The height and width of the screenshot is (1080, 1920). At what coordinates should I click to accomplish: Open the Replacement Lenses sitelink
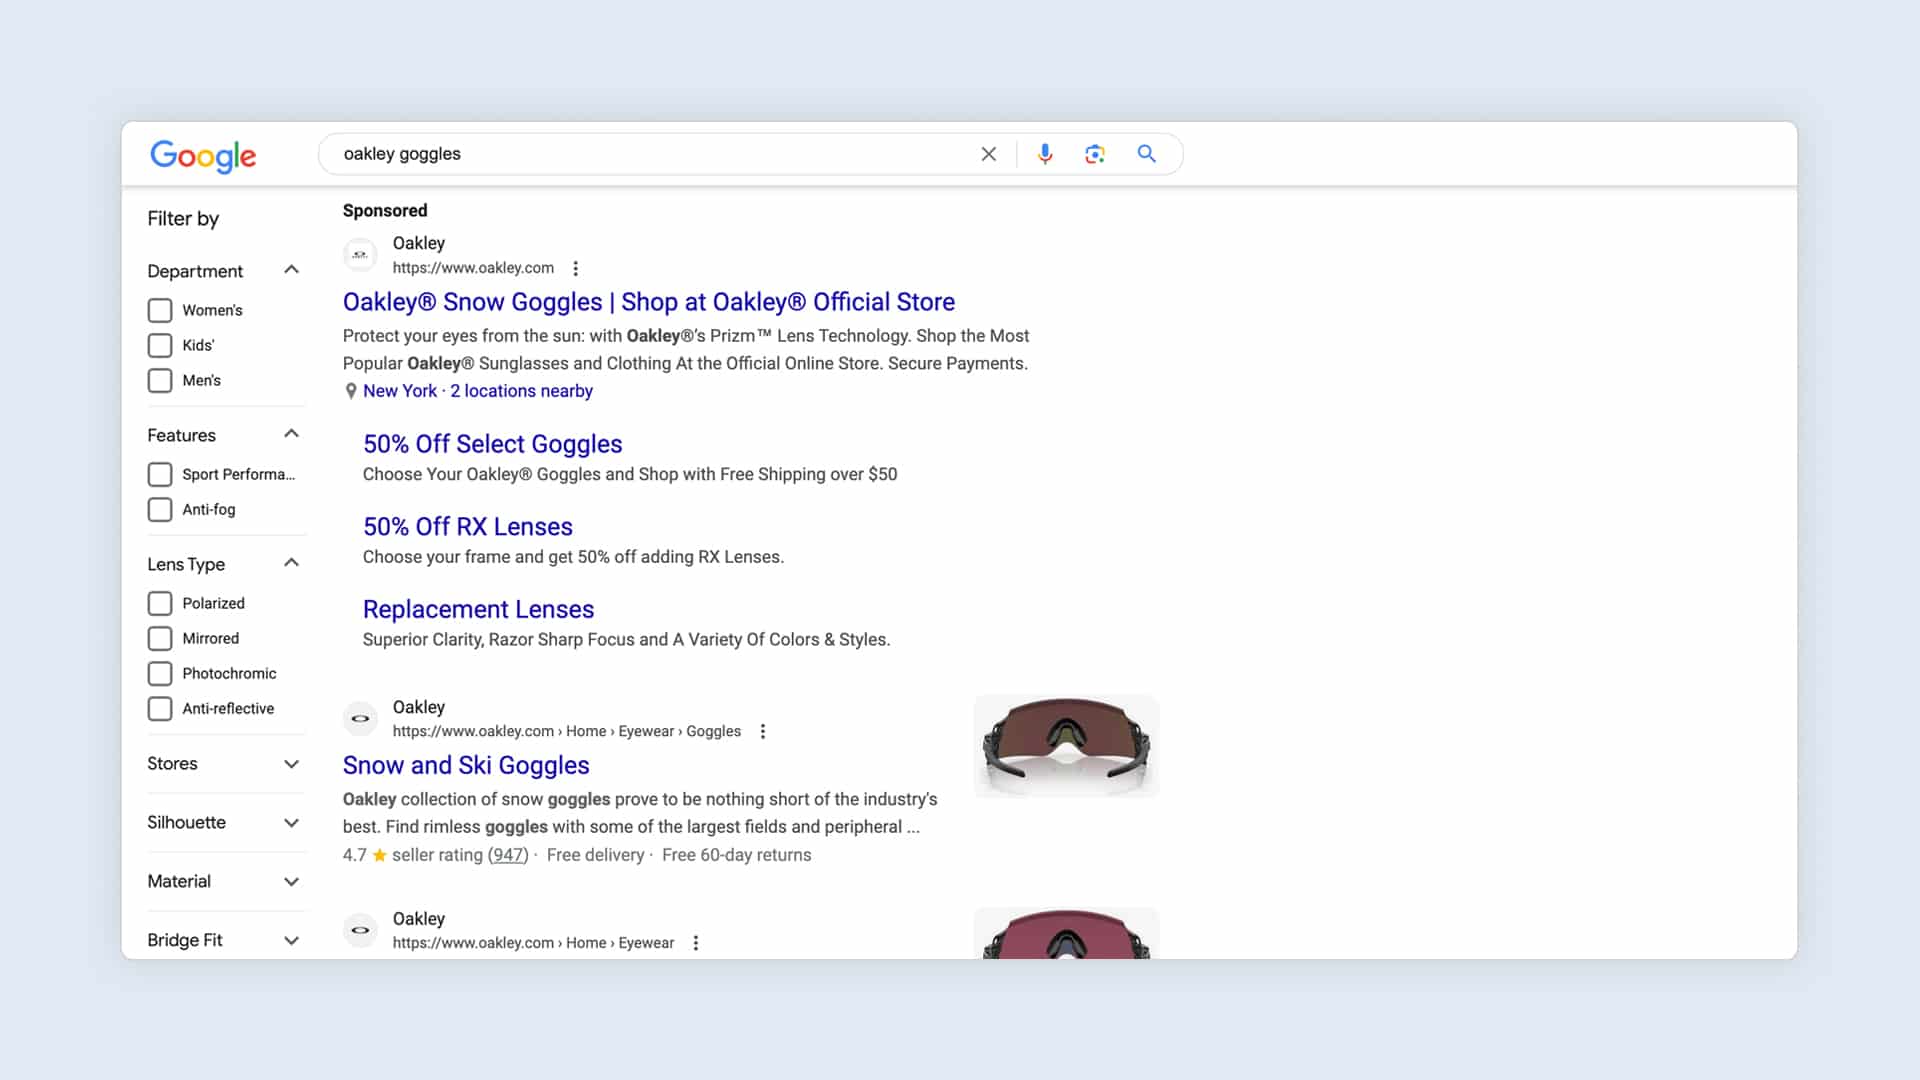pos(478,609)
